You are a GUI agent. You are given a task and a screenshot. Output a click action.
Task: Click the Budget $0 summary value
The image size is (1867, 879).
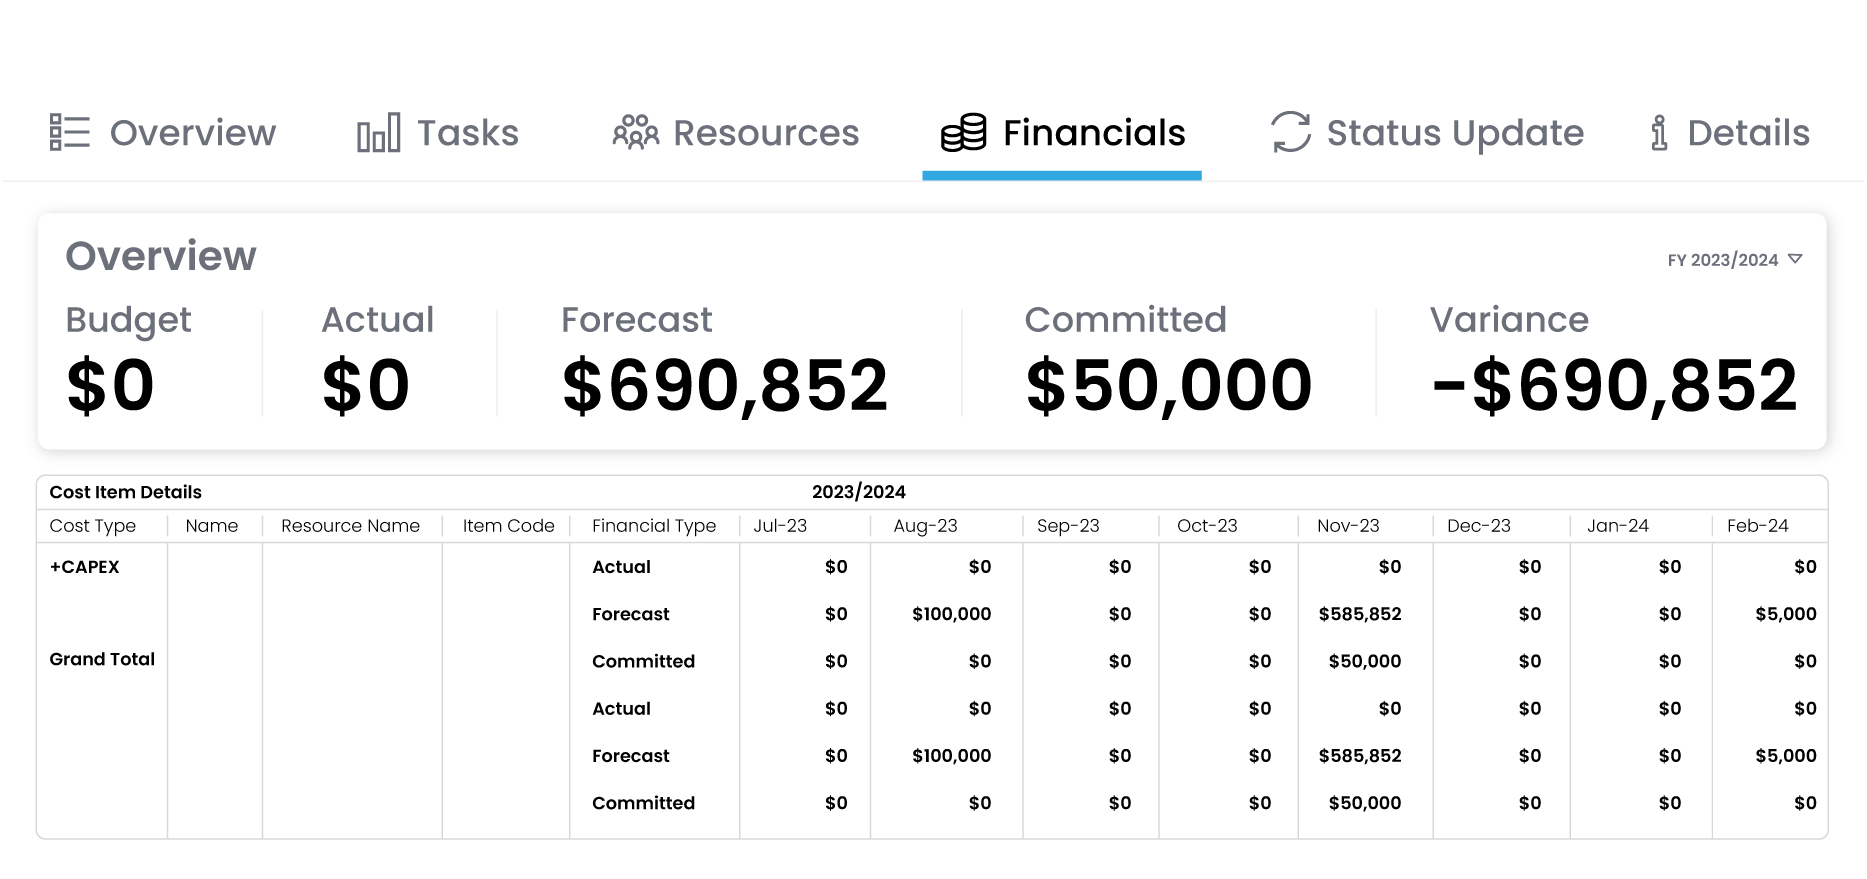tap(110, 386)
